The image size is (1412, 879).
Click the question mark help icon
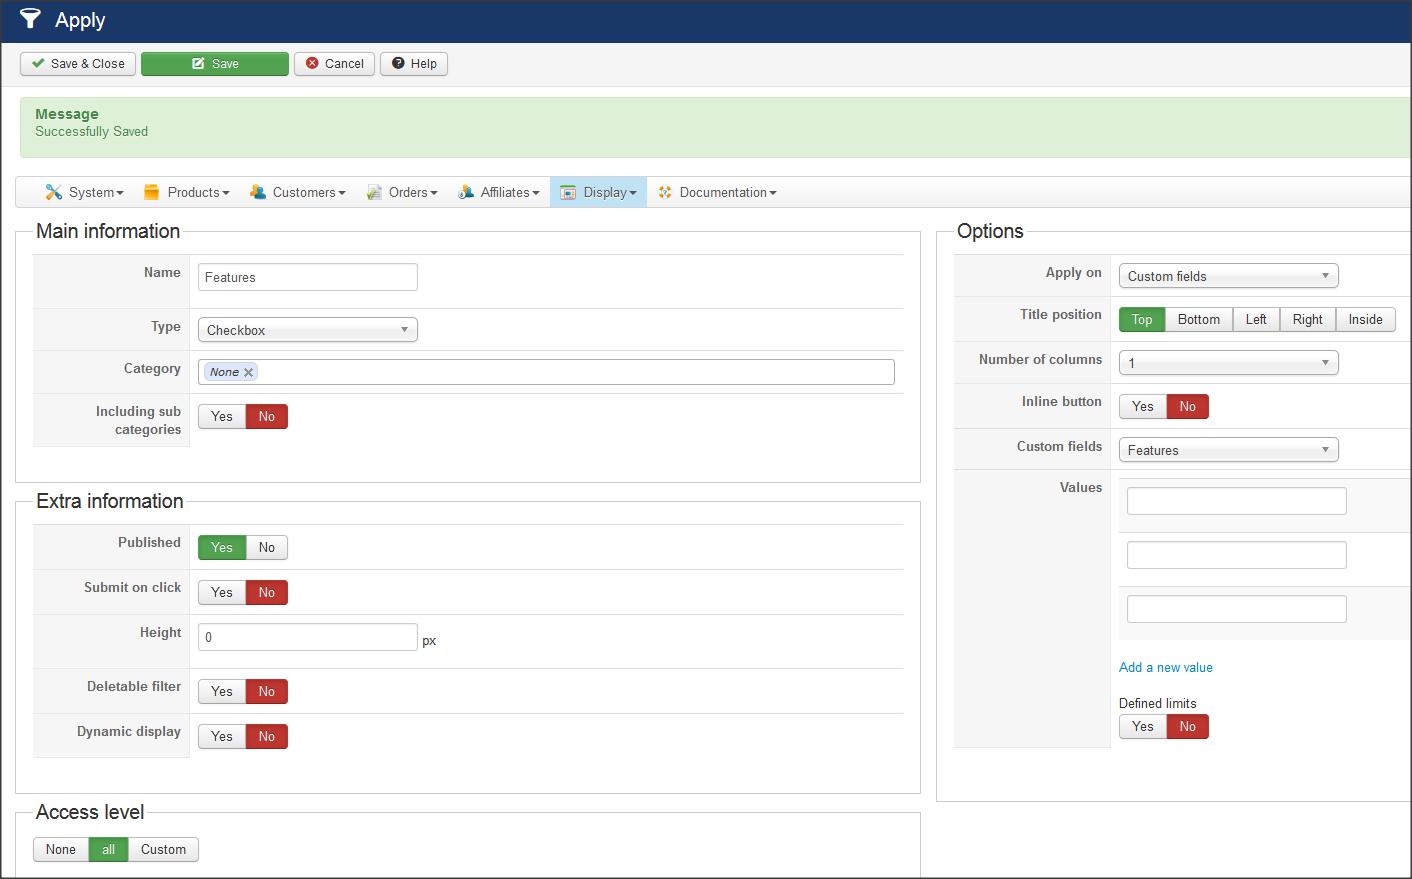point(398,63)
